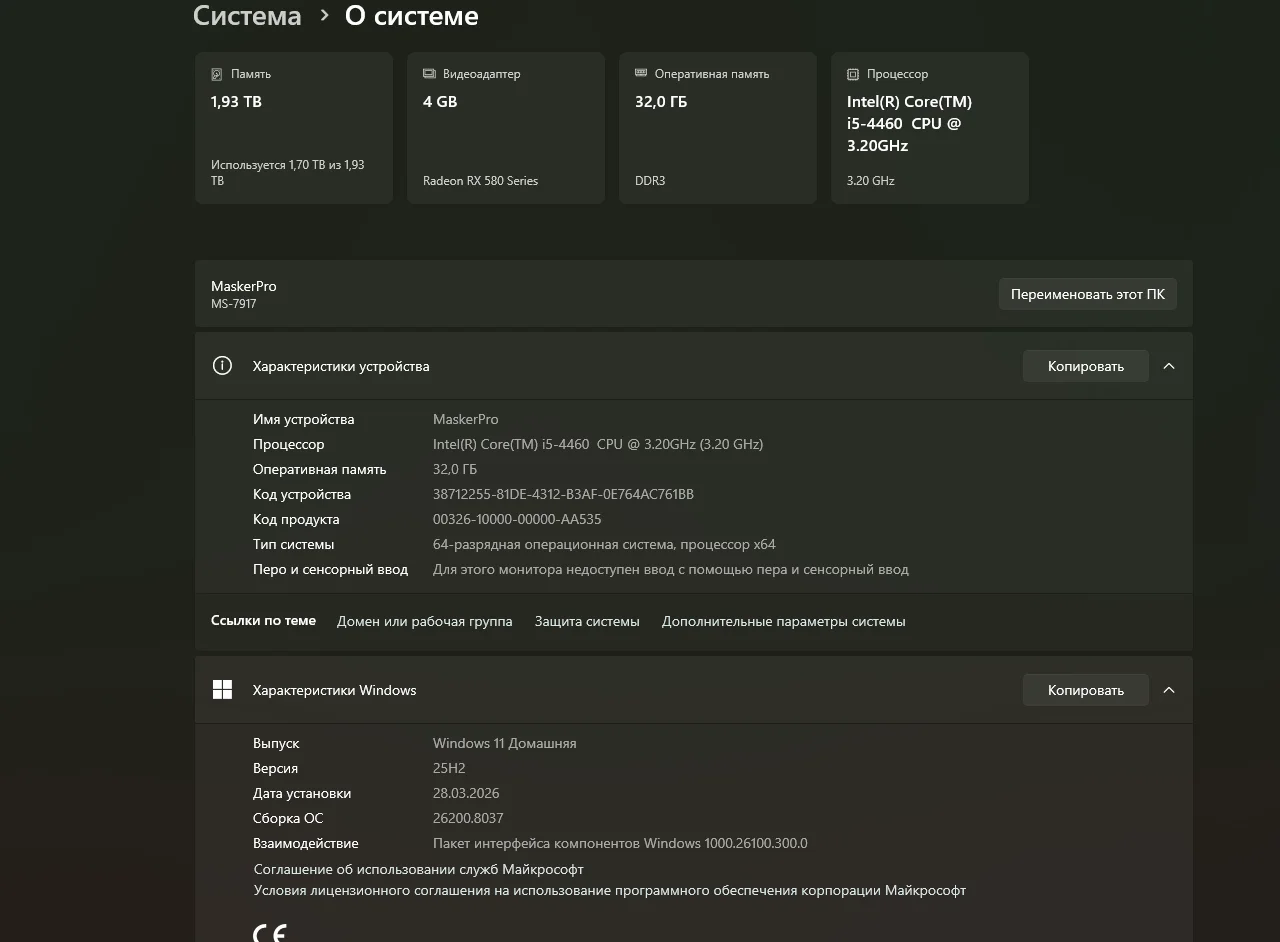Viewport: 1280px width, 942px height.
Task: Open Соглашение об использовании служб Майкрософт
Action: point(419,869)
